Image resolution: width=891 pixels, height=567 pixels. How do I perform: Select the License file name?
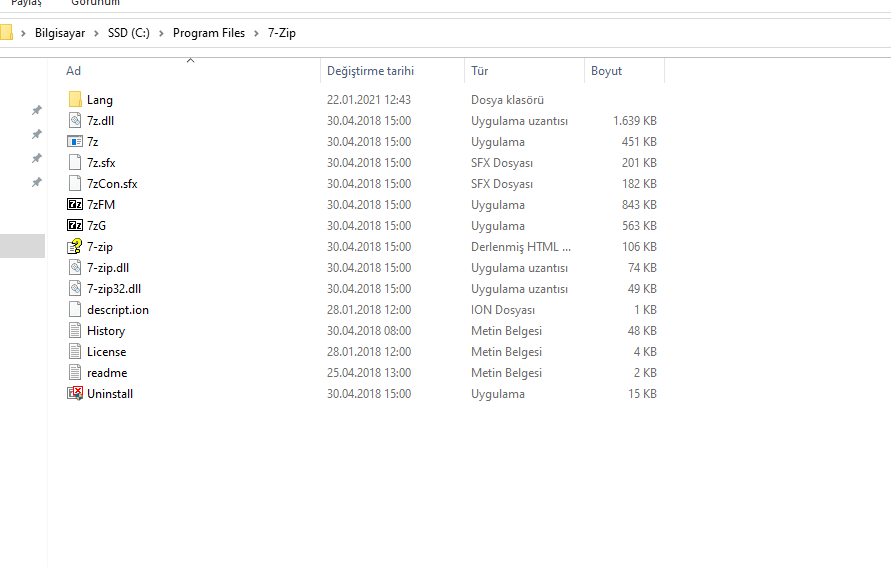106,352
